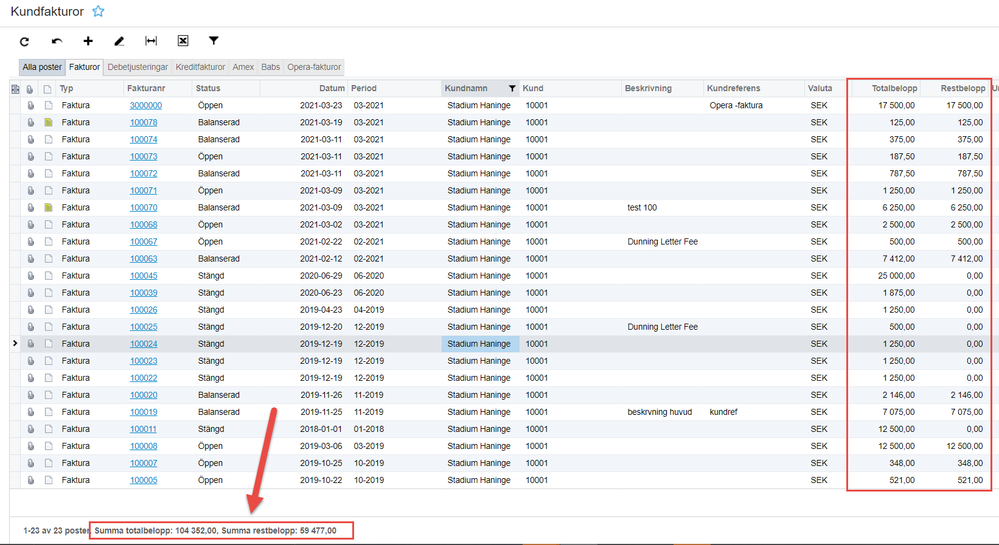
Task: Favorite Kundfakturor with the star icon
Action: (98, 11)
